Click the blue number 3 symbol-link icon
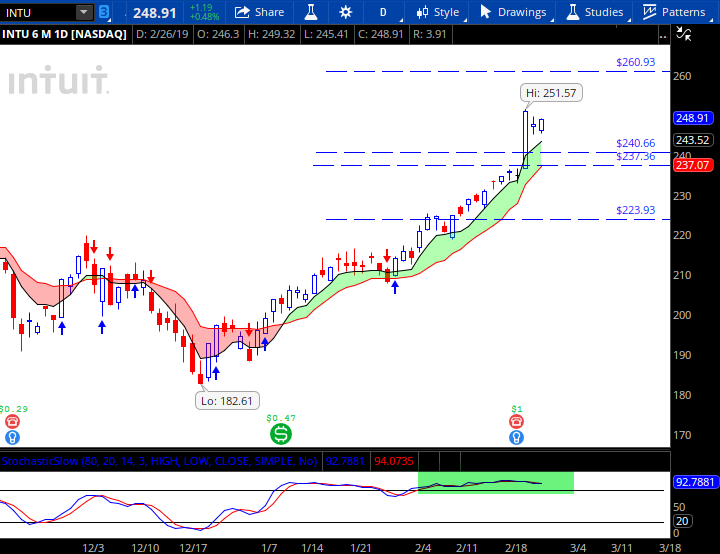Image resolution: width=720 pixels, height=554 pixels. coord(104,12)
